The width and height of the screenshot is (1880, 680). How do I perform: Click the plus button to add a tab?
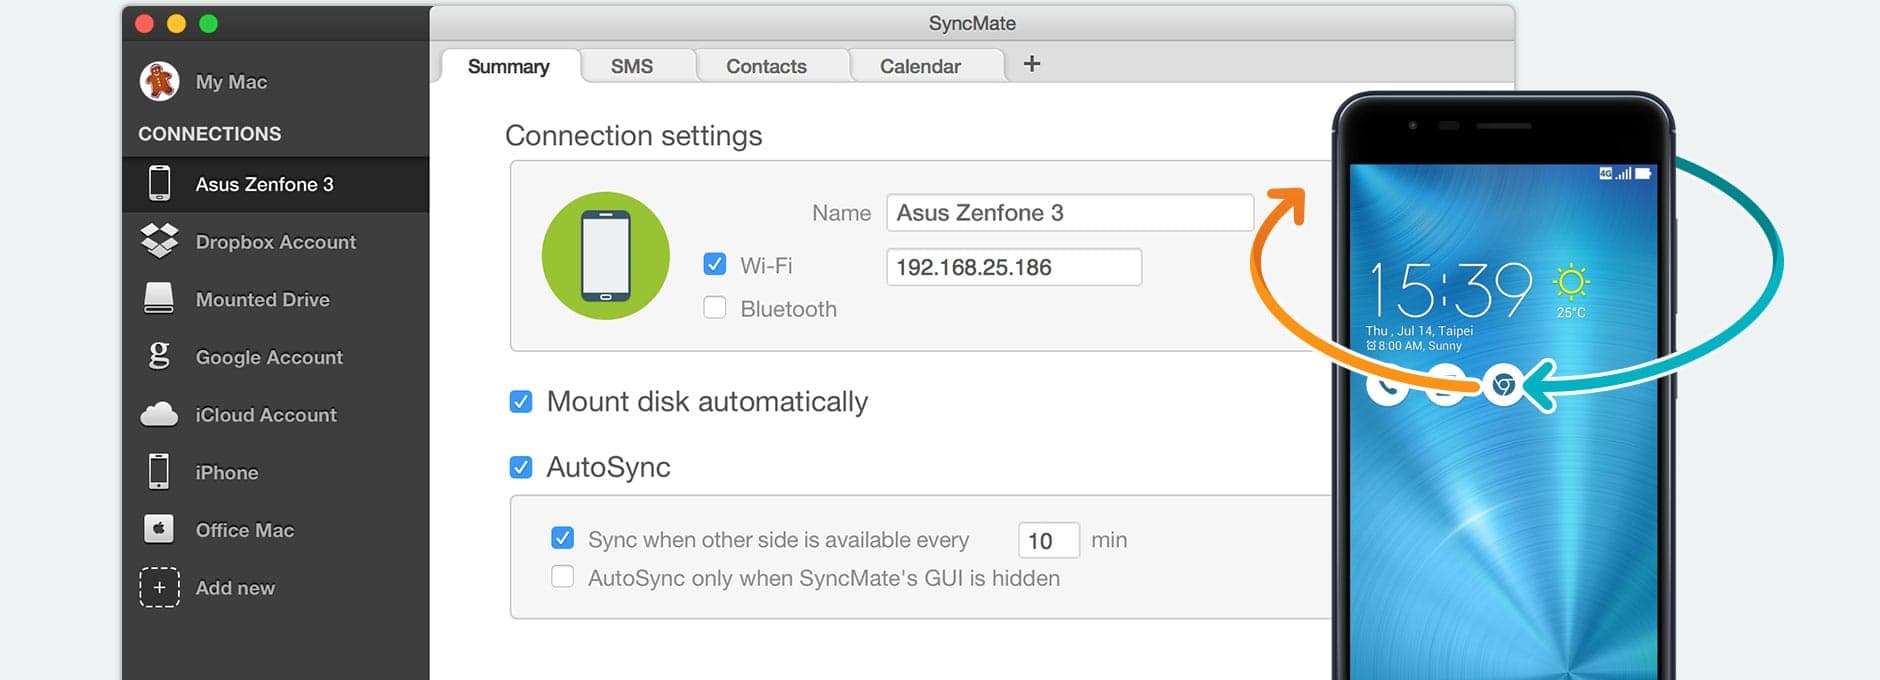pyautogui.click(x=1032, y=64)
